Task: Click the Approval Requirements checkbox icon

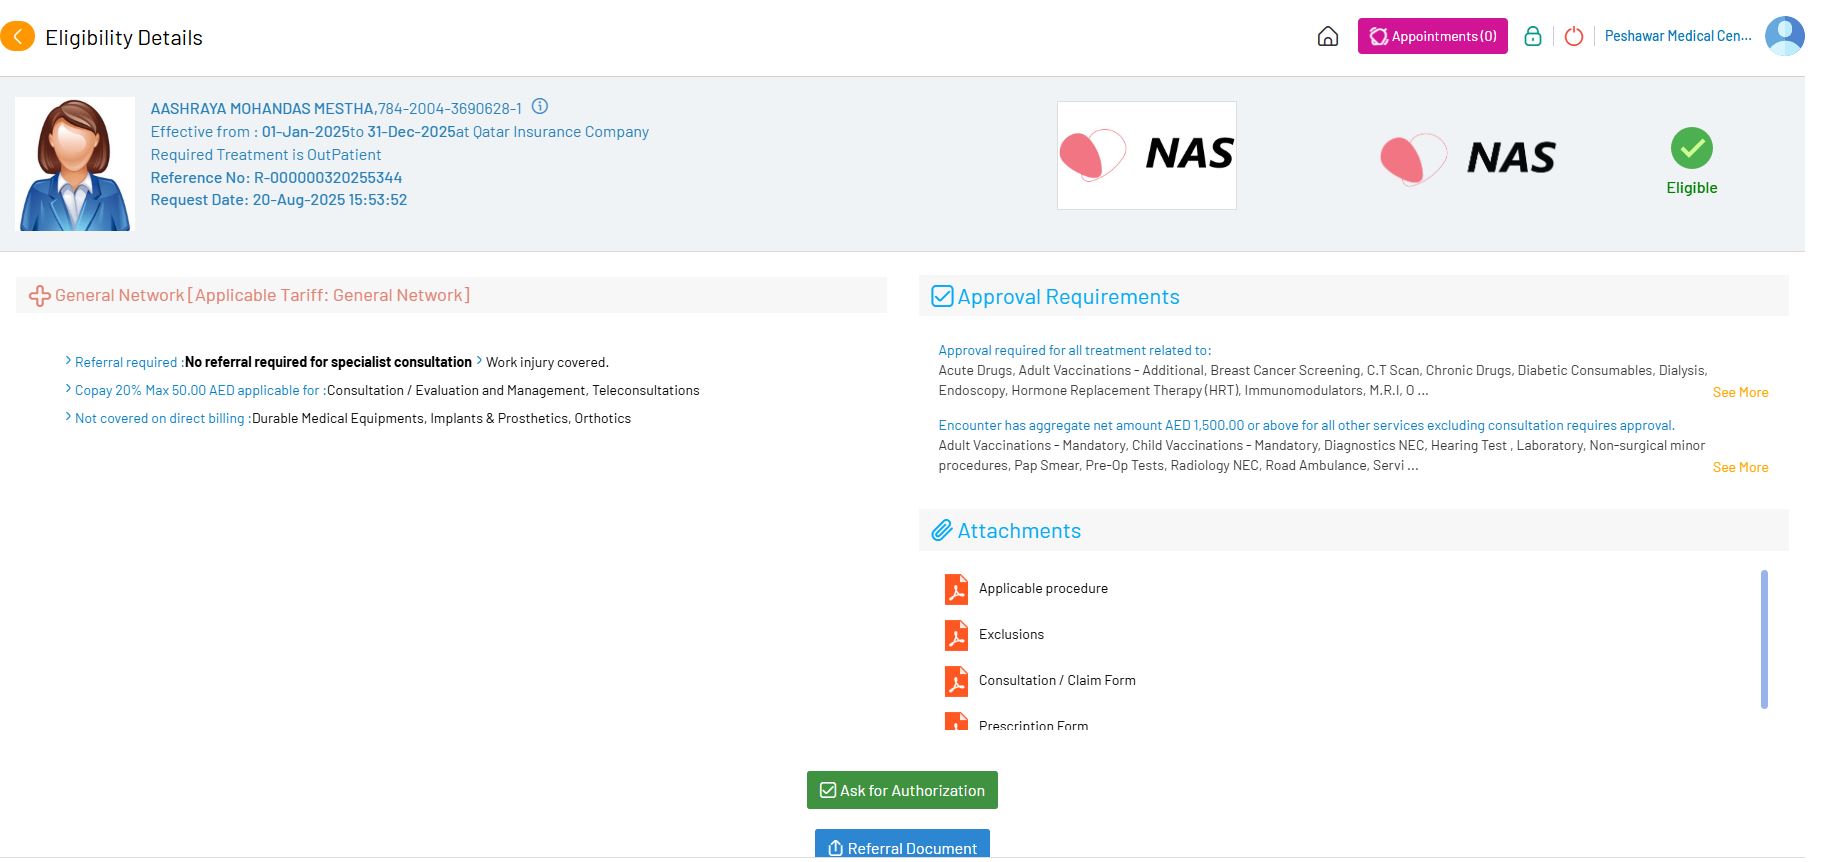Action: click(x=942, y=297)
